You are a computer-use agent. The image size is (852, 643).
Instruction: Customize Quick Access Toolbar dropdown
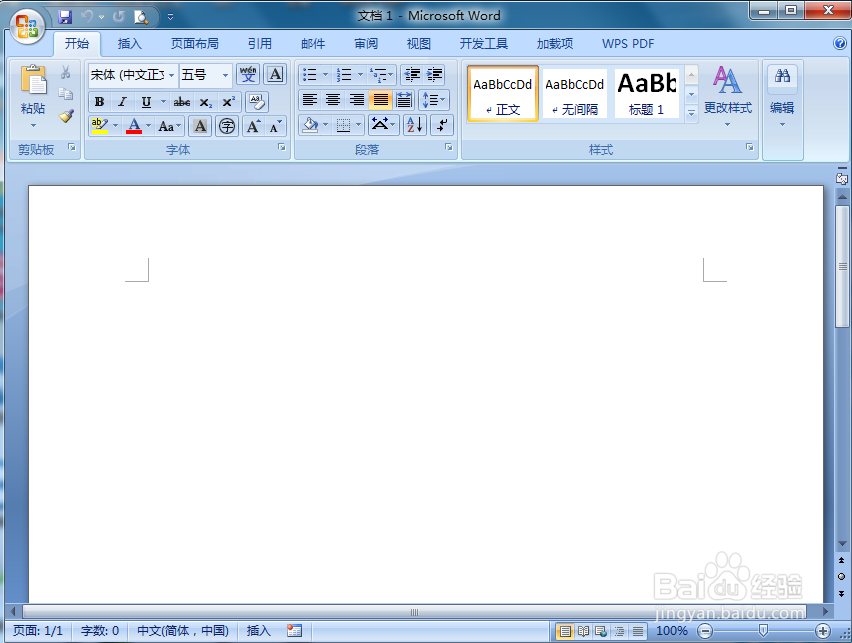pyautogui.click(x=170, y=17)
